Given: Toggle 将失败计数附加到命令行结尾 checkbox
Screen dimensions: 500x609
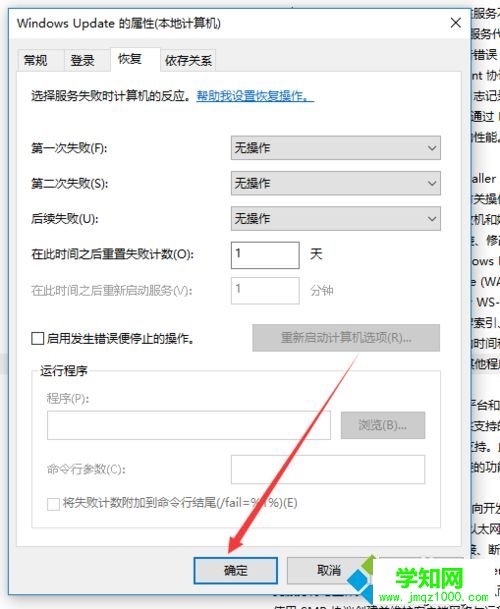Looking at the screenshot, I should [x=53, y=504].
